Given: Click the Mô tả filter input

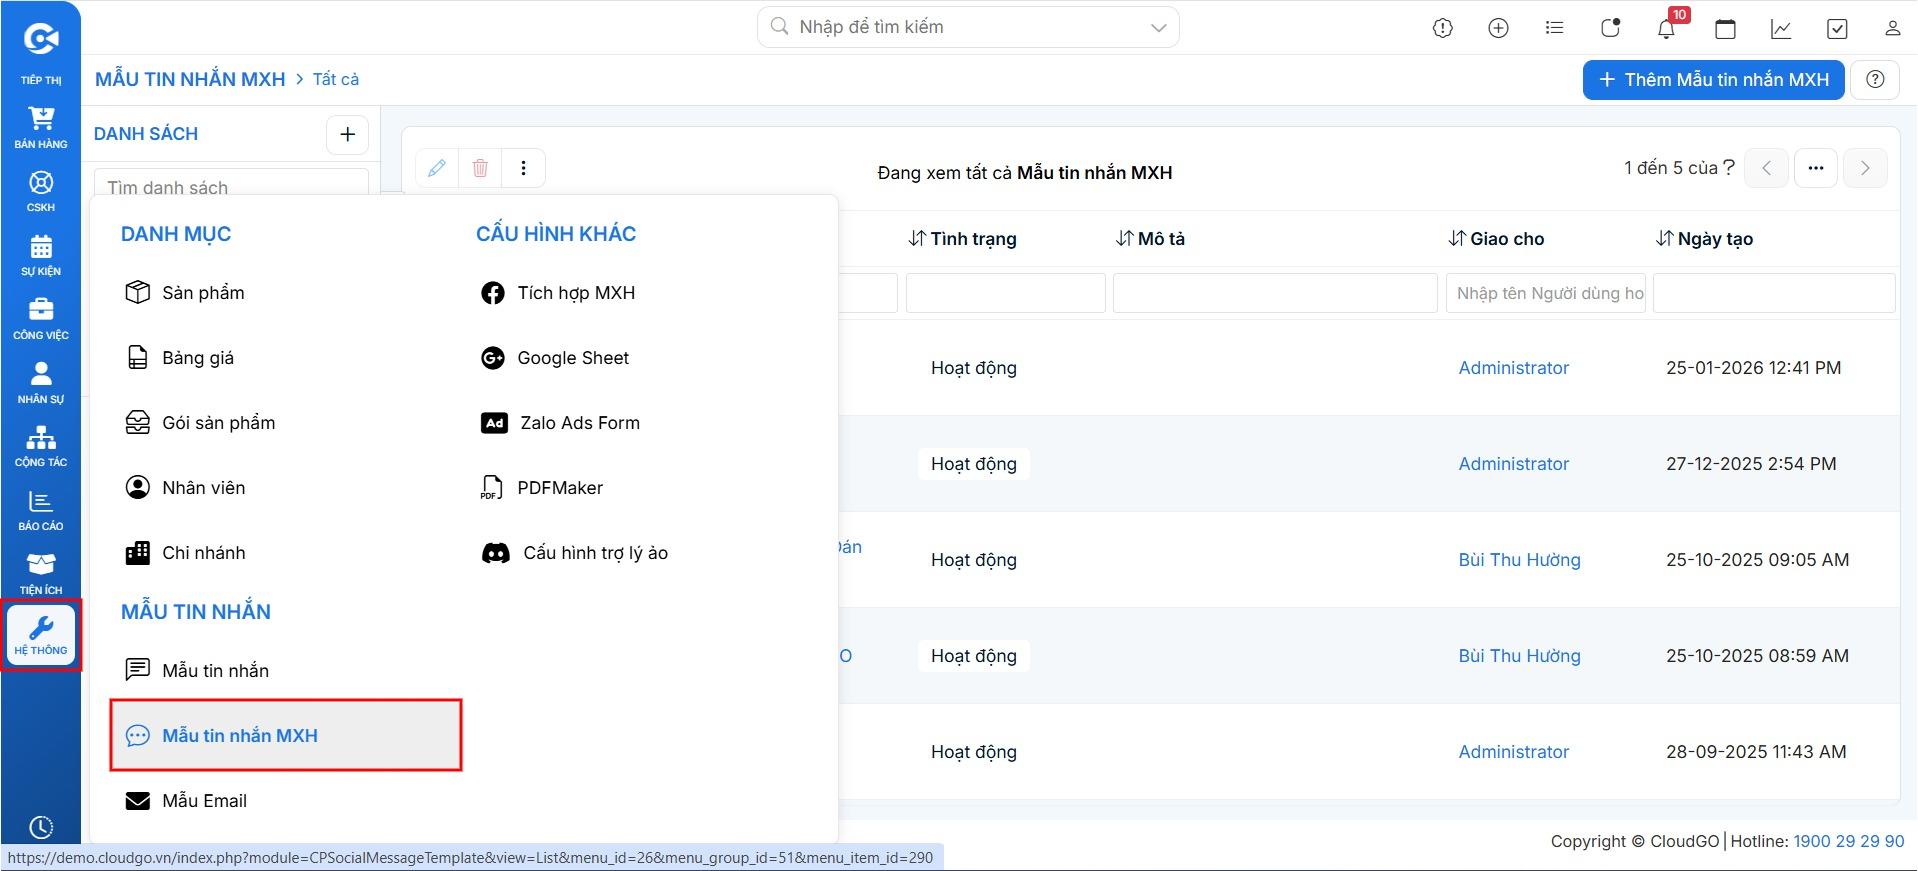Looking at the screenshot, I should [x=1275, y=293].
